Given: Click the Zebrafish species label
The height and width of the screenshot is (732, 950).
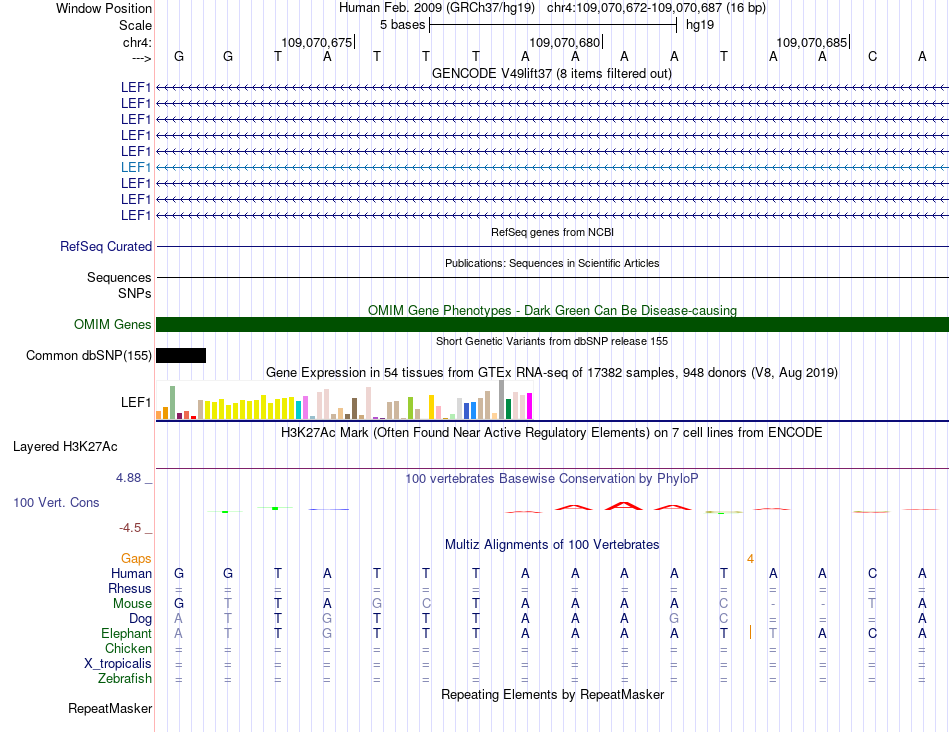Looking at the screenshot, I should (x=125, y=679).
